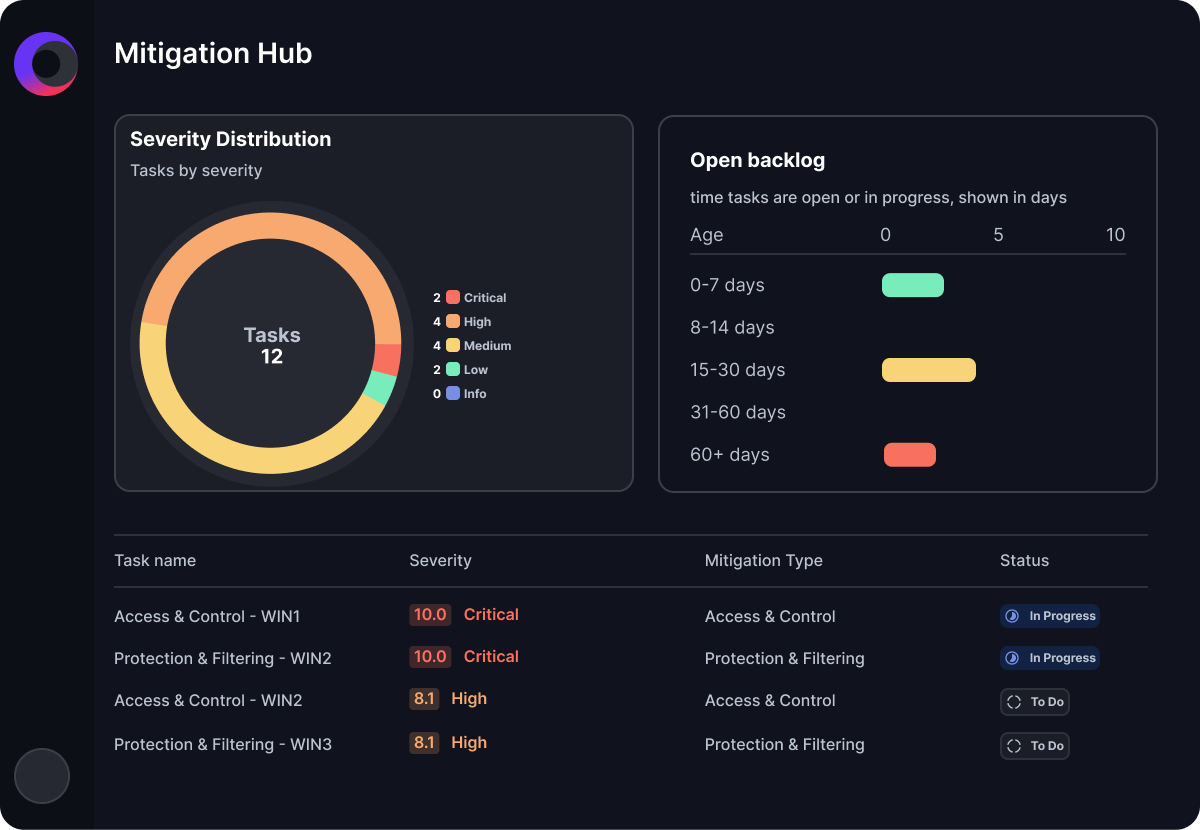Viewport: 1200px width, 830px height.
Task: Click To Do badge for Access & Control - WIN2
Action: [1035, 702]
